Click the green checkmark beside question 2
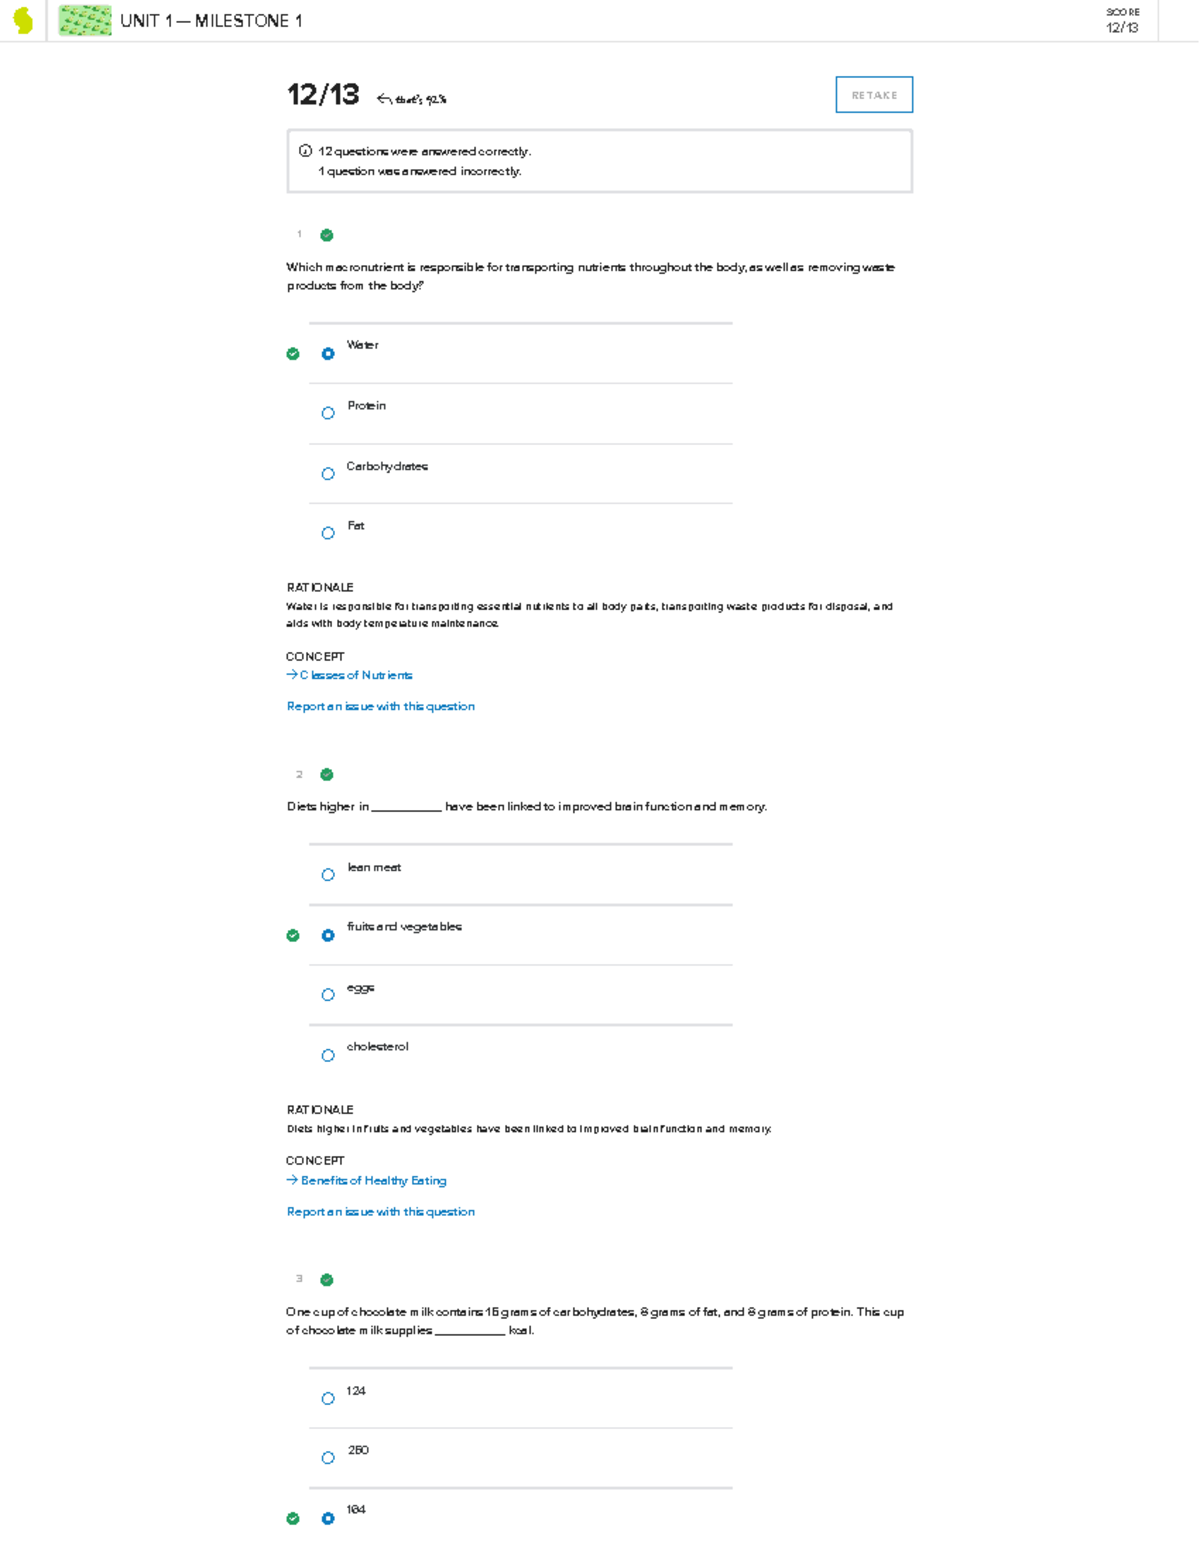1200x1553 pixels. click(x=325, y=773)
